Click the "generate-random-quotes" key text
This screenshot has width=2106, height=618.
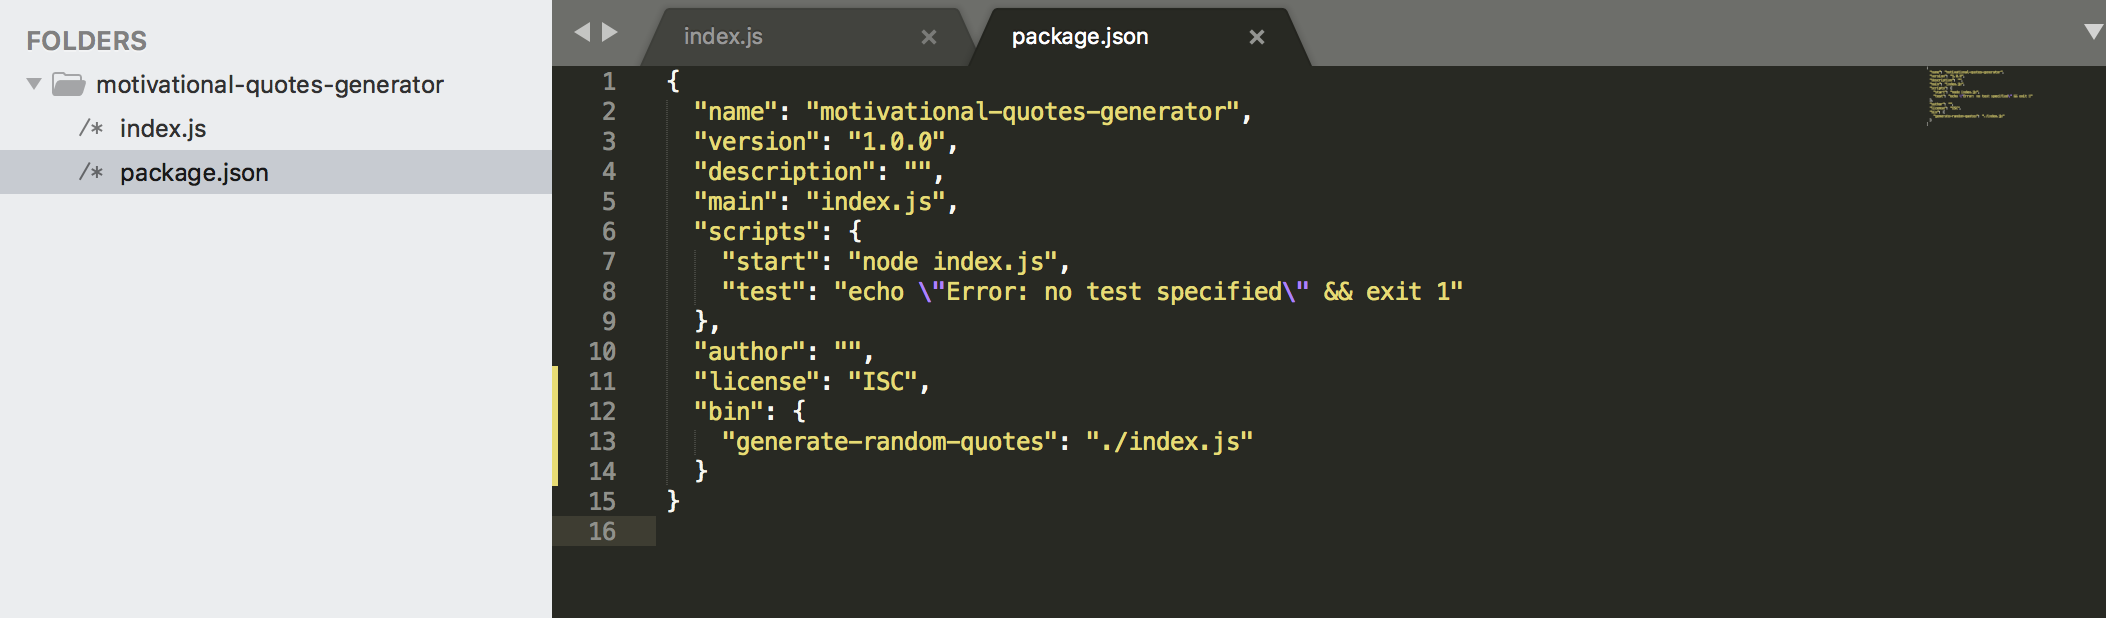889,442
